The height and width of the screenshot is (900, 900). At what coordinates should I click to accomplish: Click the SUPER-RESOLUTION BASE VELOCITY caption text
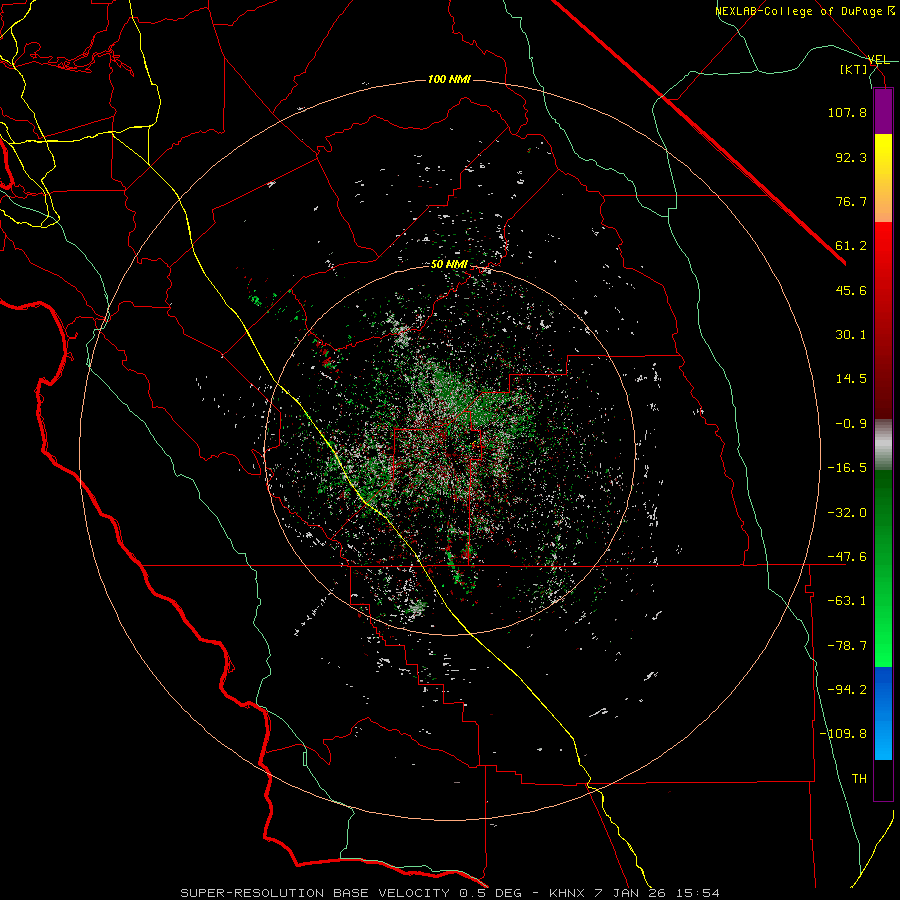(x=315, y=893)
